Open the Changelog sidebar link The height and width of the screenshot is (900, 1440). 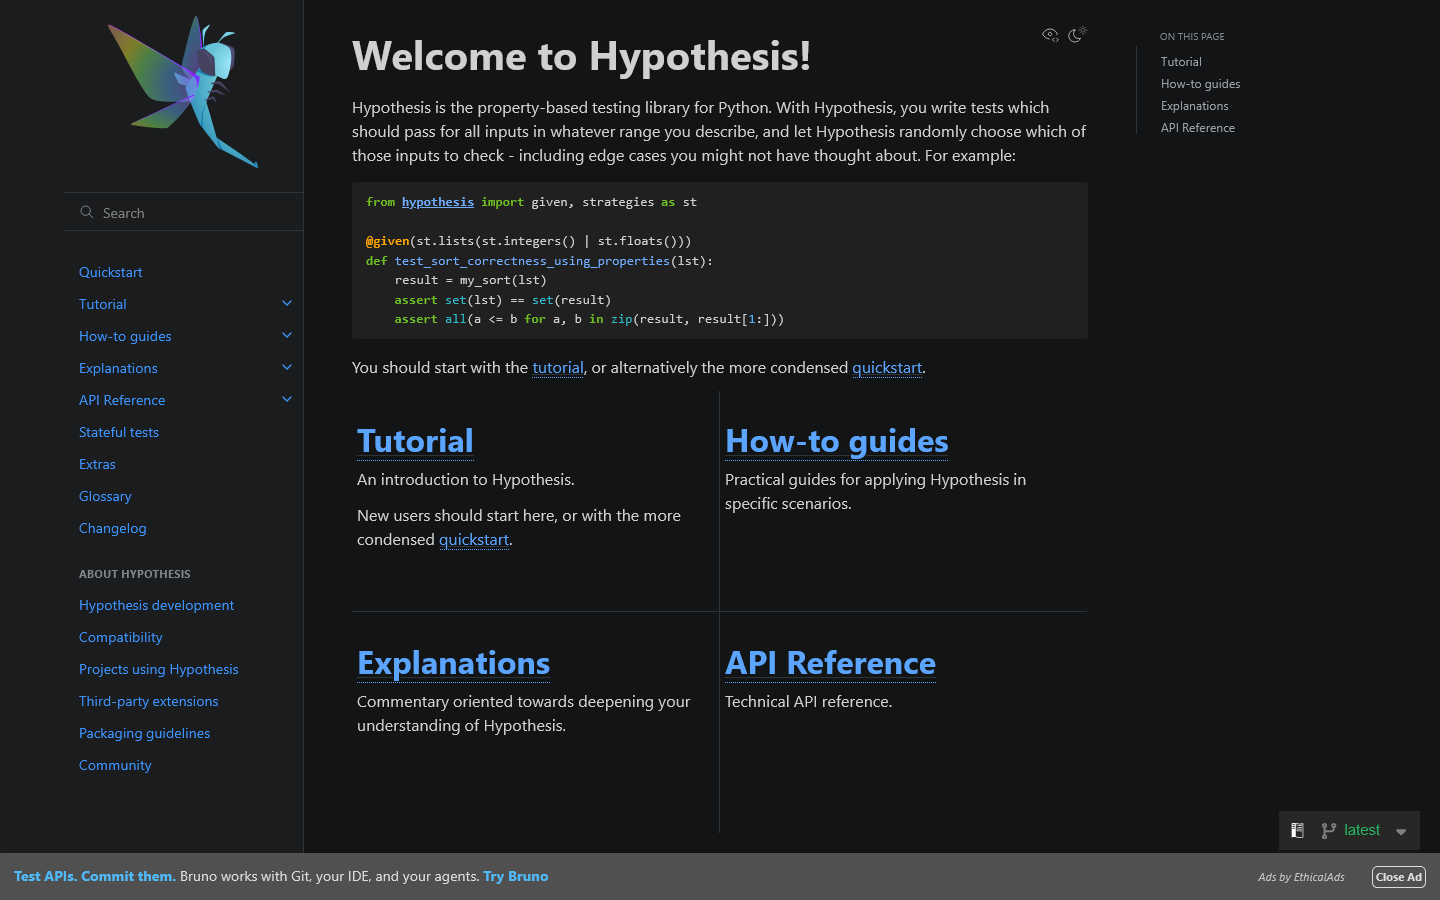[112, 528]
